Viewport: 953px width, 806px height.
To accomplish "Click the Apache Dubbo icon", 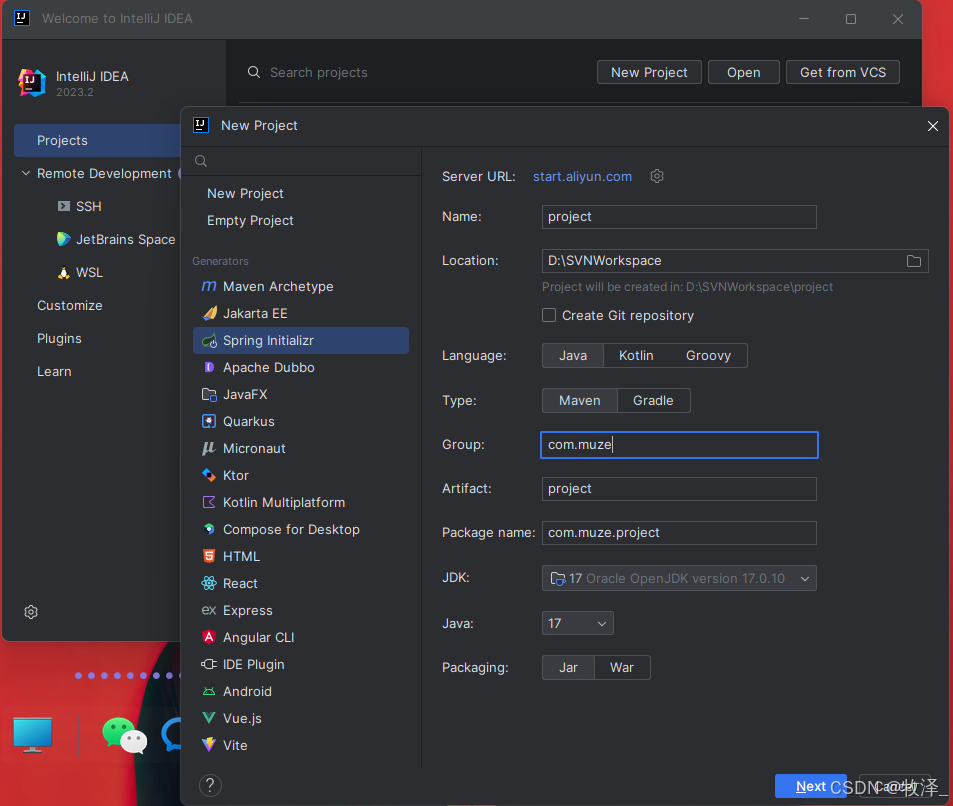I will [x=209, y=367].
